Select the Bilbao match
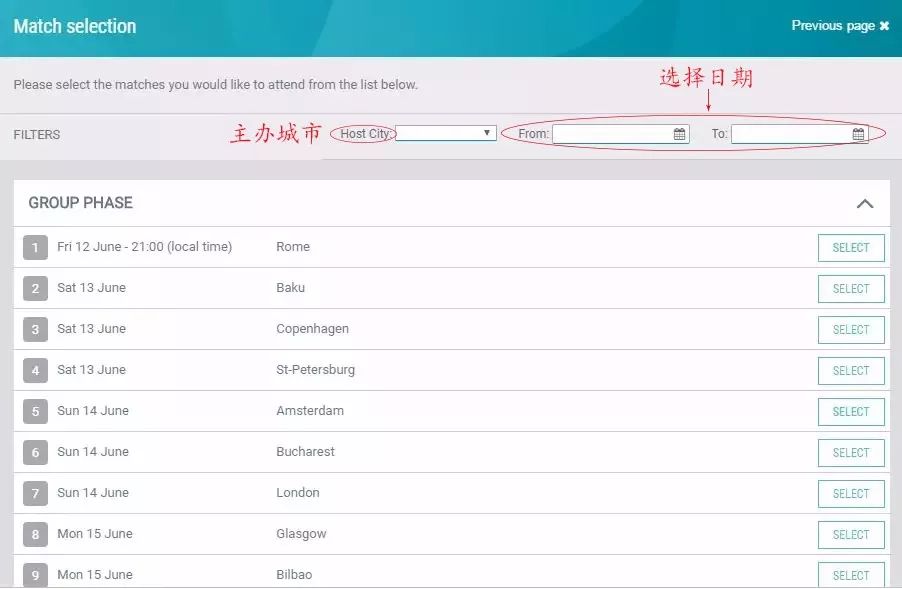The height and width of the screenshot is (589, 902). (x=851, y=575)
